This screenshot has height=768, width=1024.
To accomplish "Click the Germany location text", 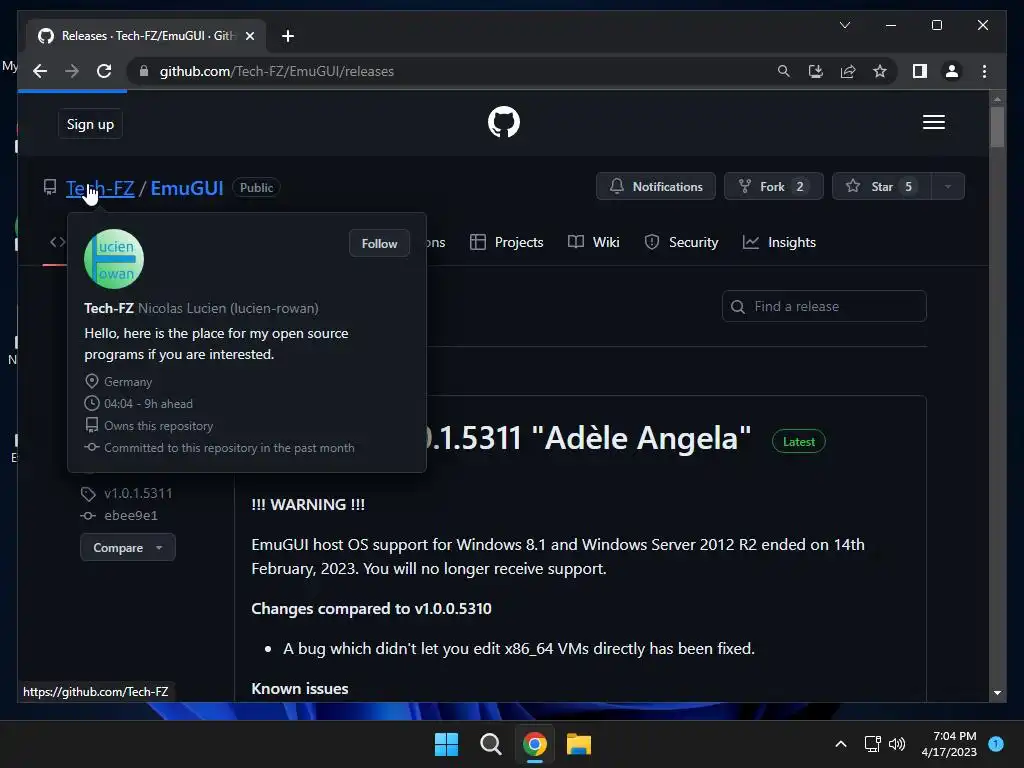I will pyautogui.click(x=128, y=382).
